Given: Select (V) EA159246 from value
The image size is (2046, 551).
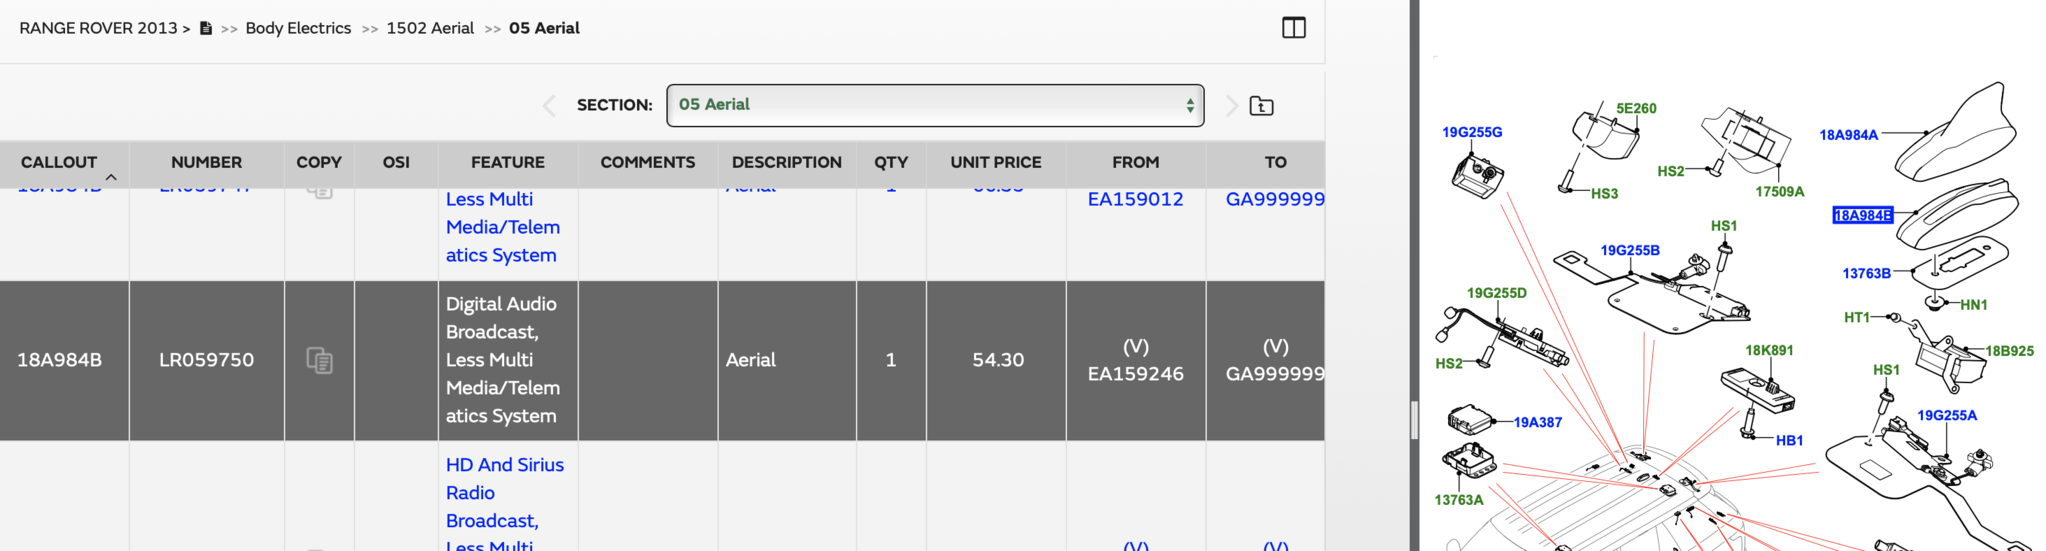Looking at the screenshot, I should (x=1135, y=360).
